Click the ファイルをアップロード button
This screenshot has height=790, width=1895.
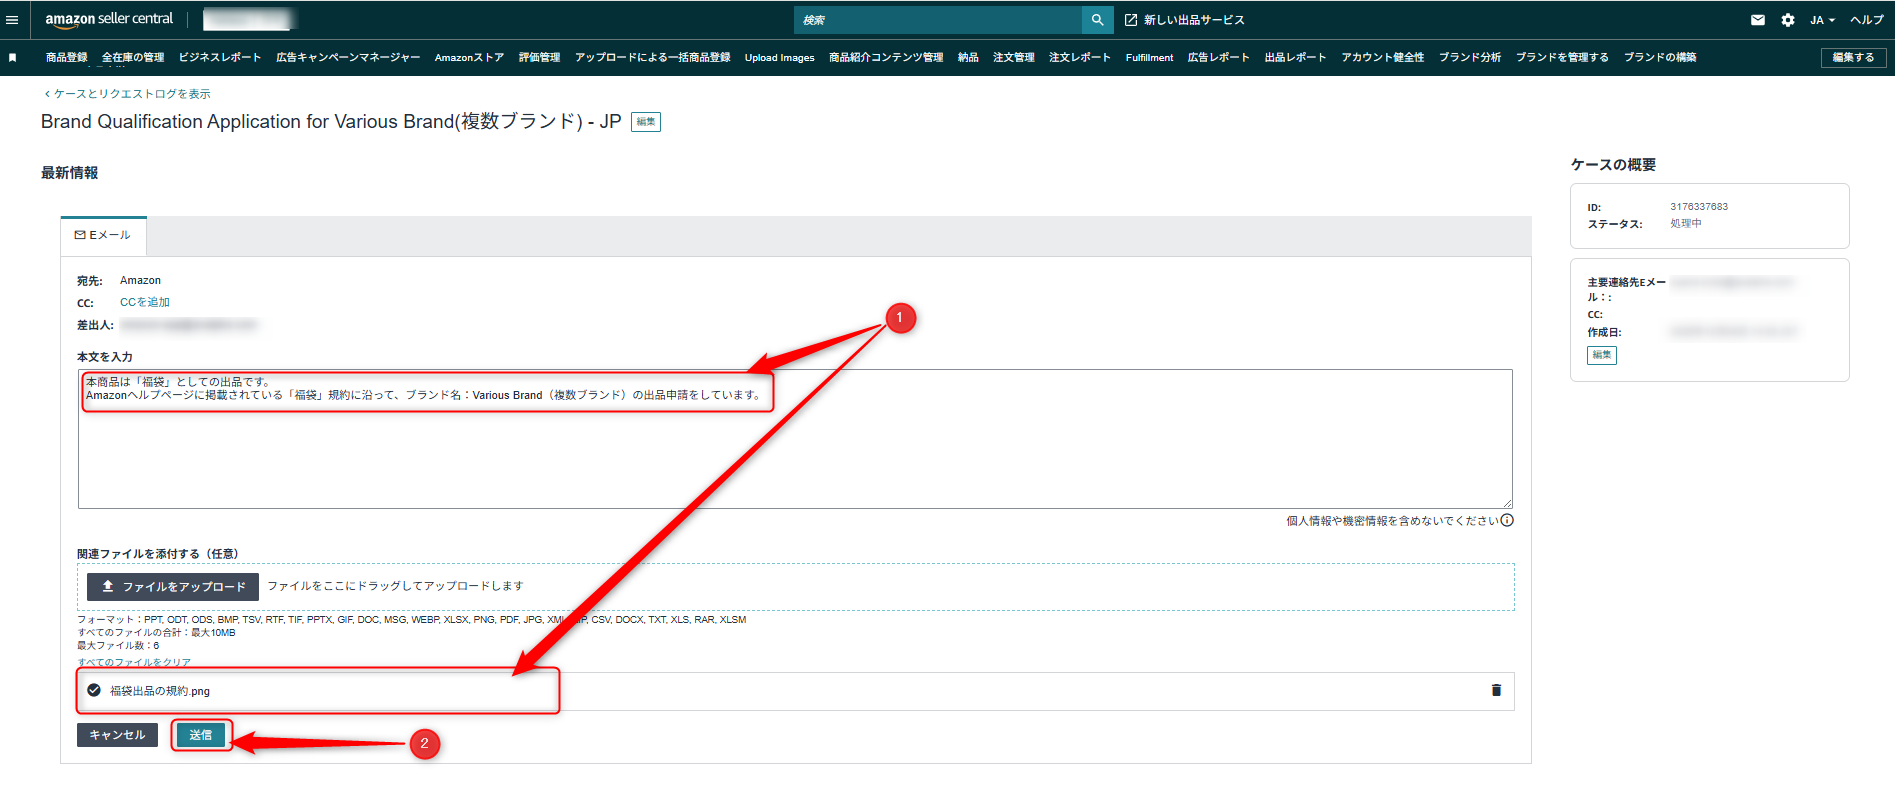[173, 587]
